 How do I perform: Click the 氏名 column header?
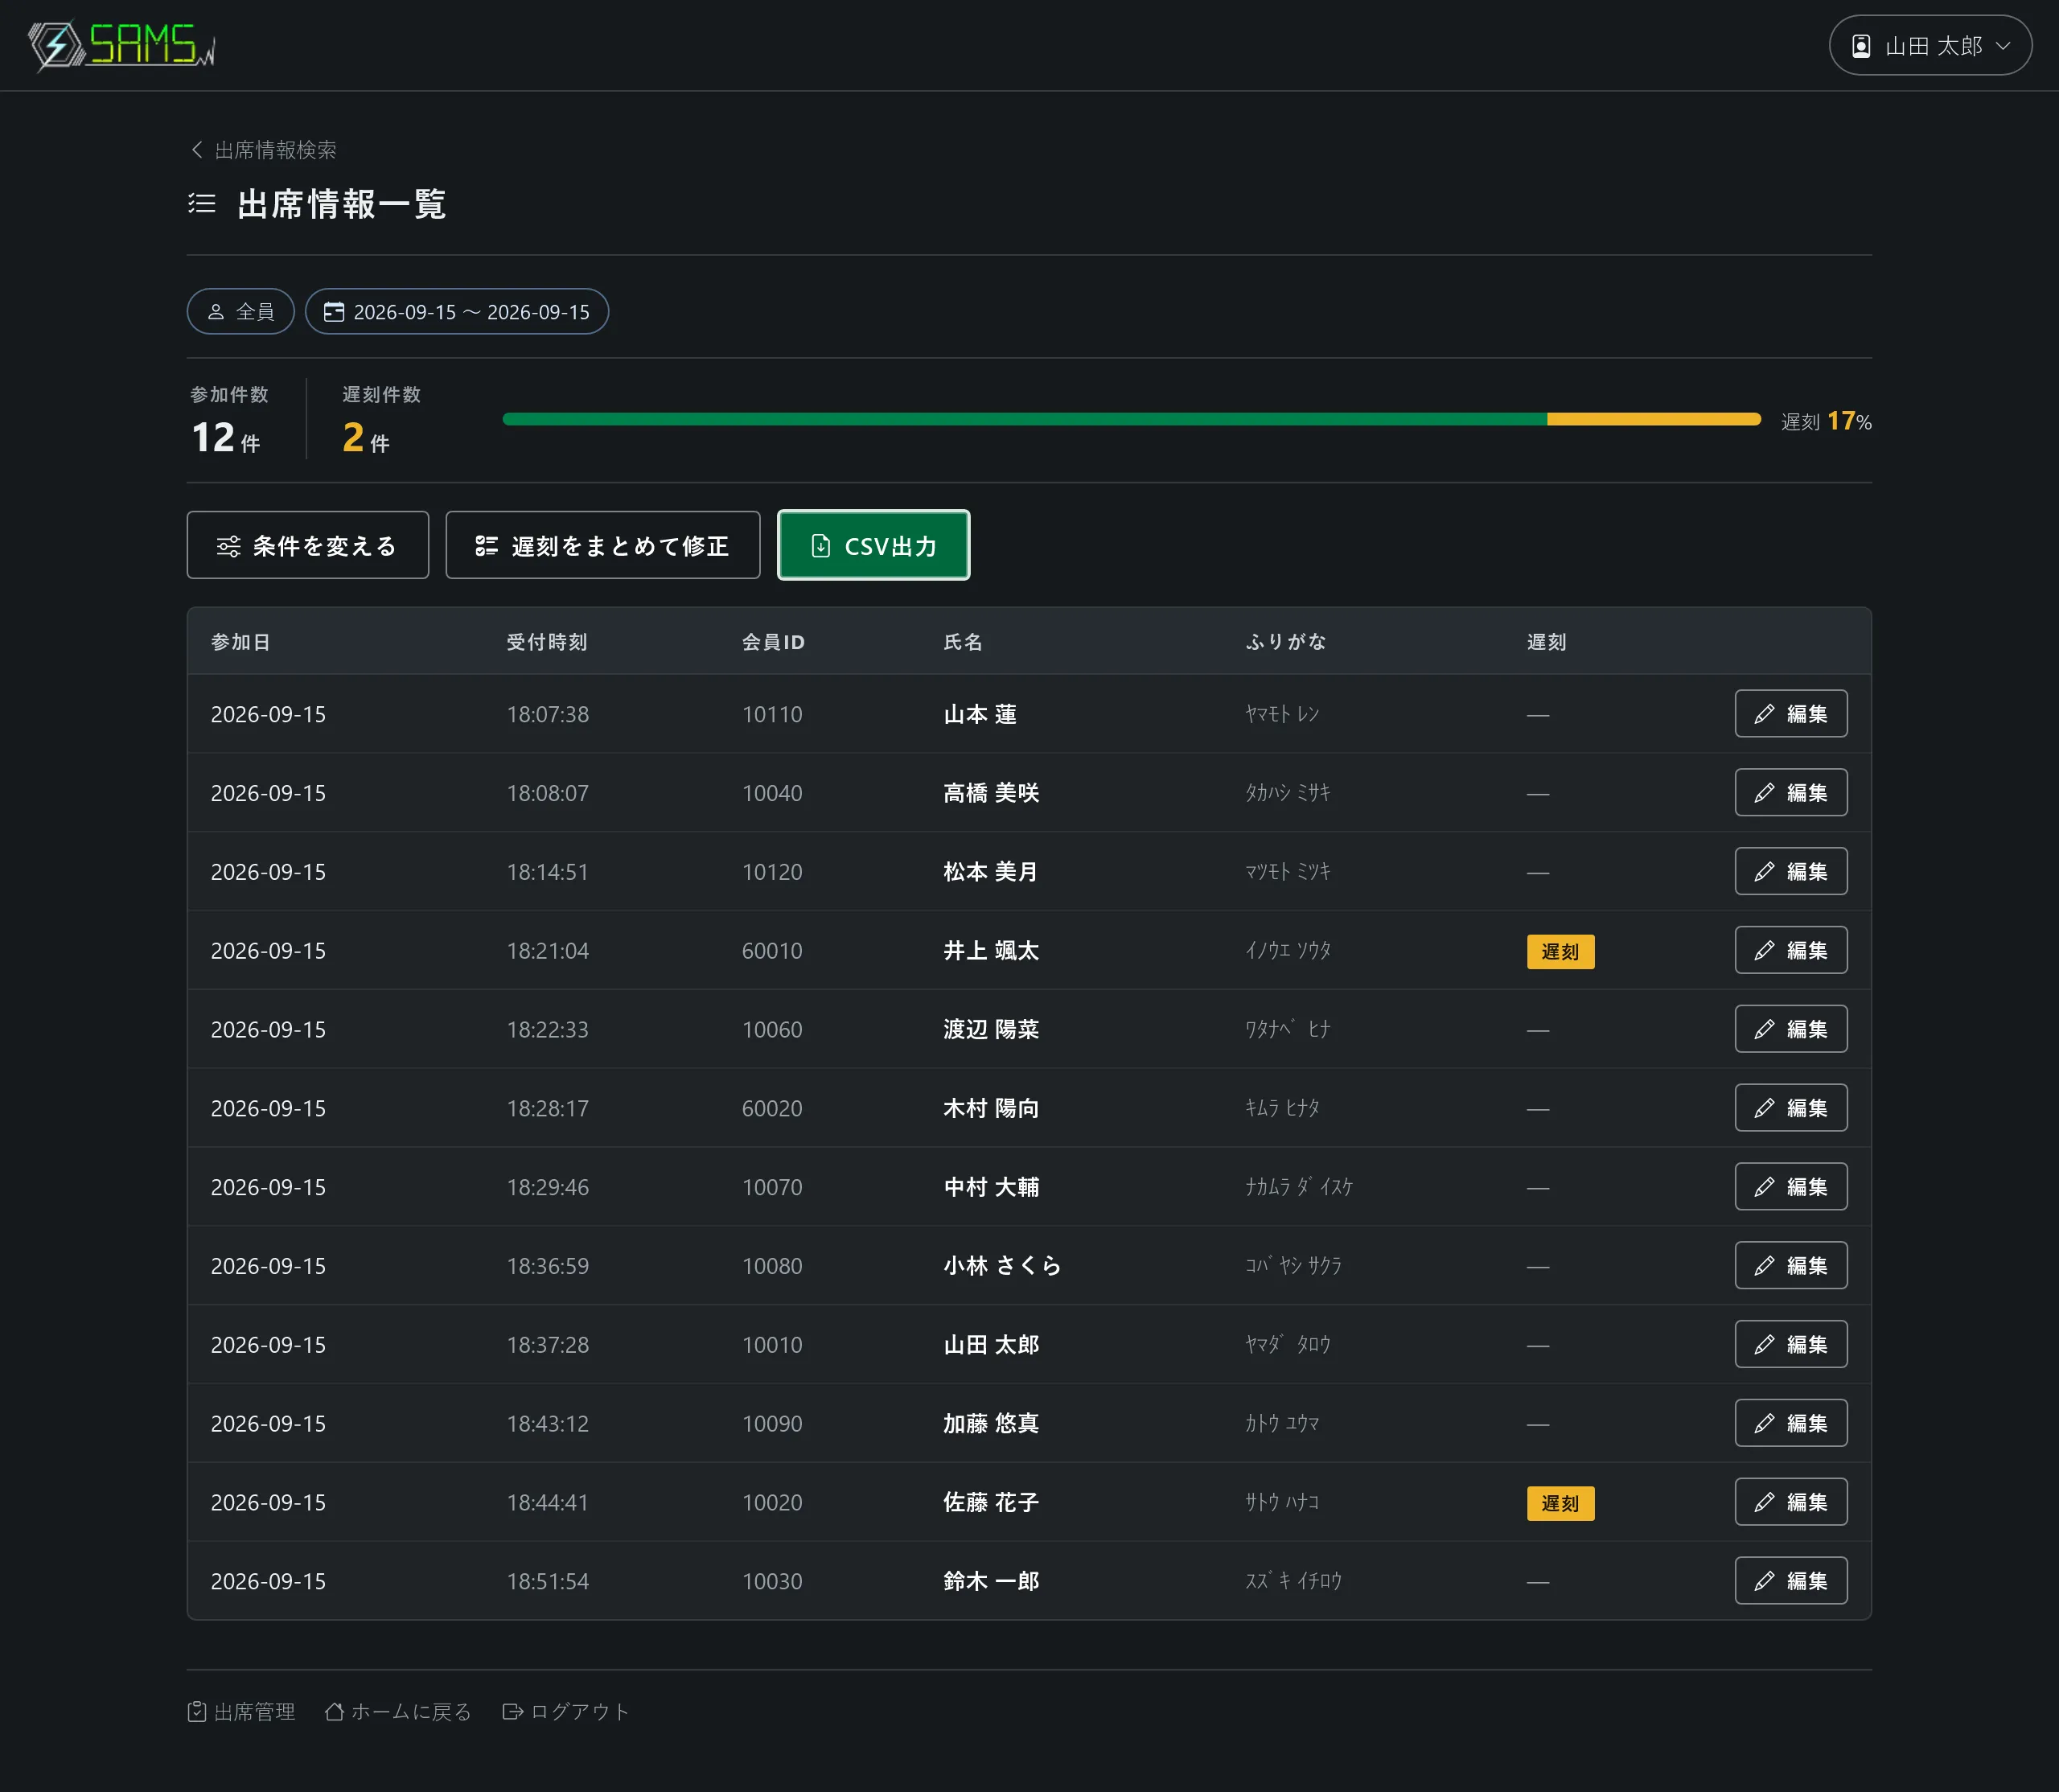pyautogui.click(x=963, y=642)
